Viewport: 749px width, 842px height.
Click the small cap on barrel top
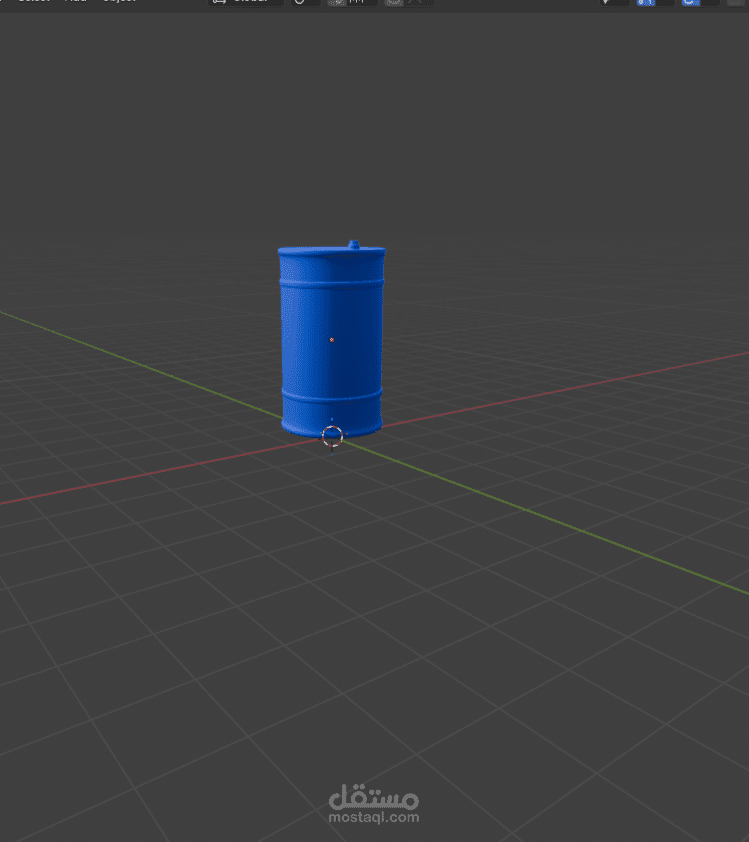pyautogui.click(x=354, y=245)
